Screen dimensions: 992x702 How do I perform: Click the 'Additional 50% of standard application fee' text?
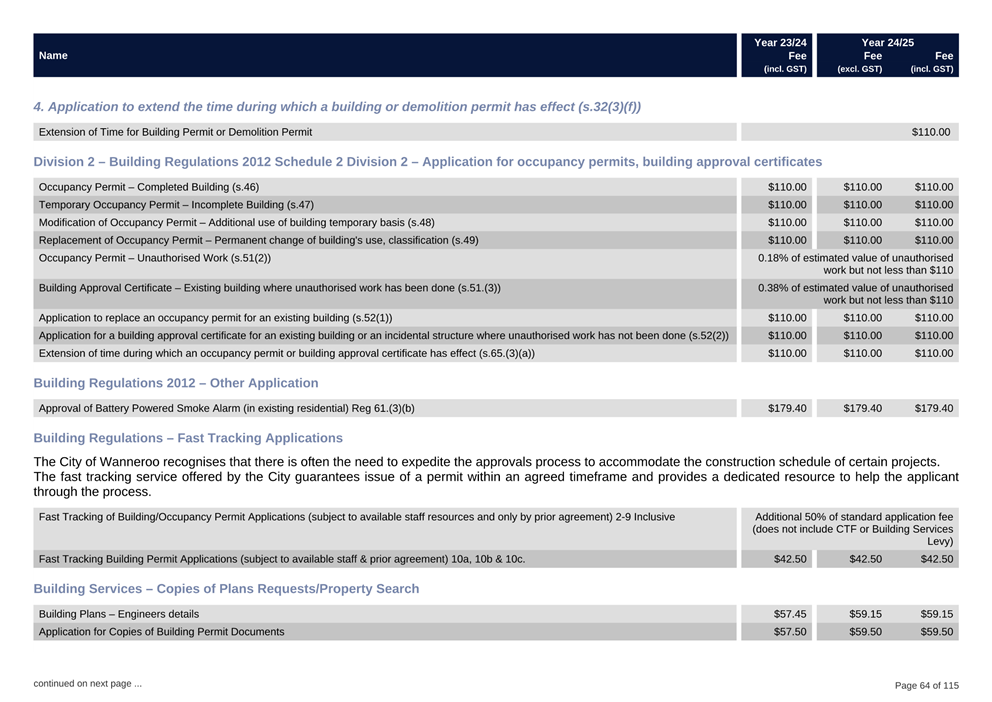point(853,517)
